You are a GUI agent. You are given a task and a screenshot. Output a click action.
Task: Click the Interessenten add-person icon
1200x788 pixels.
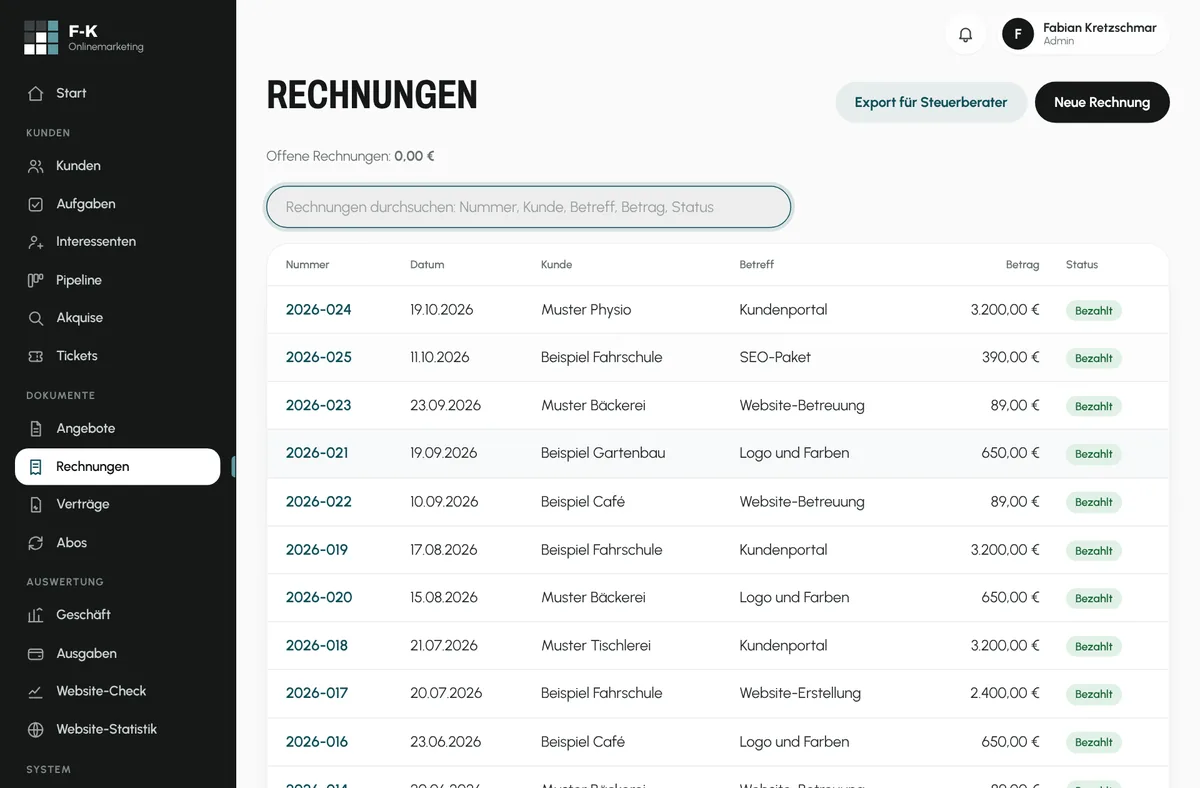coord(36,242)
